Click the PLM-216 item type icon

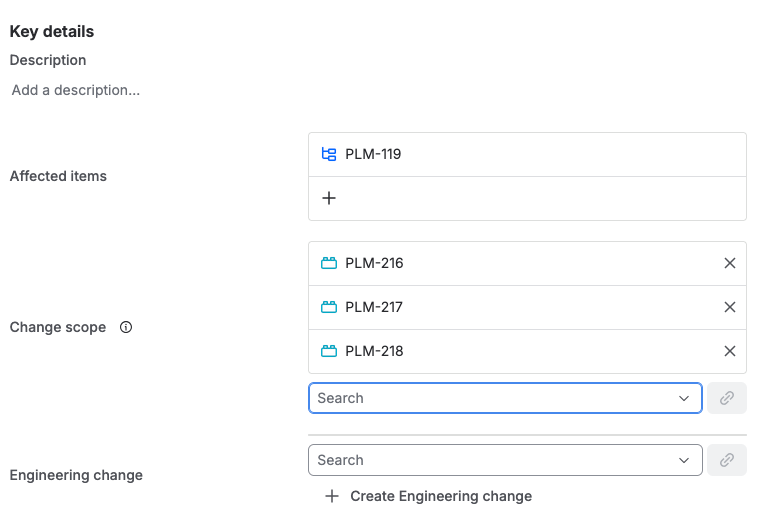329,263
